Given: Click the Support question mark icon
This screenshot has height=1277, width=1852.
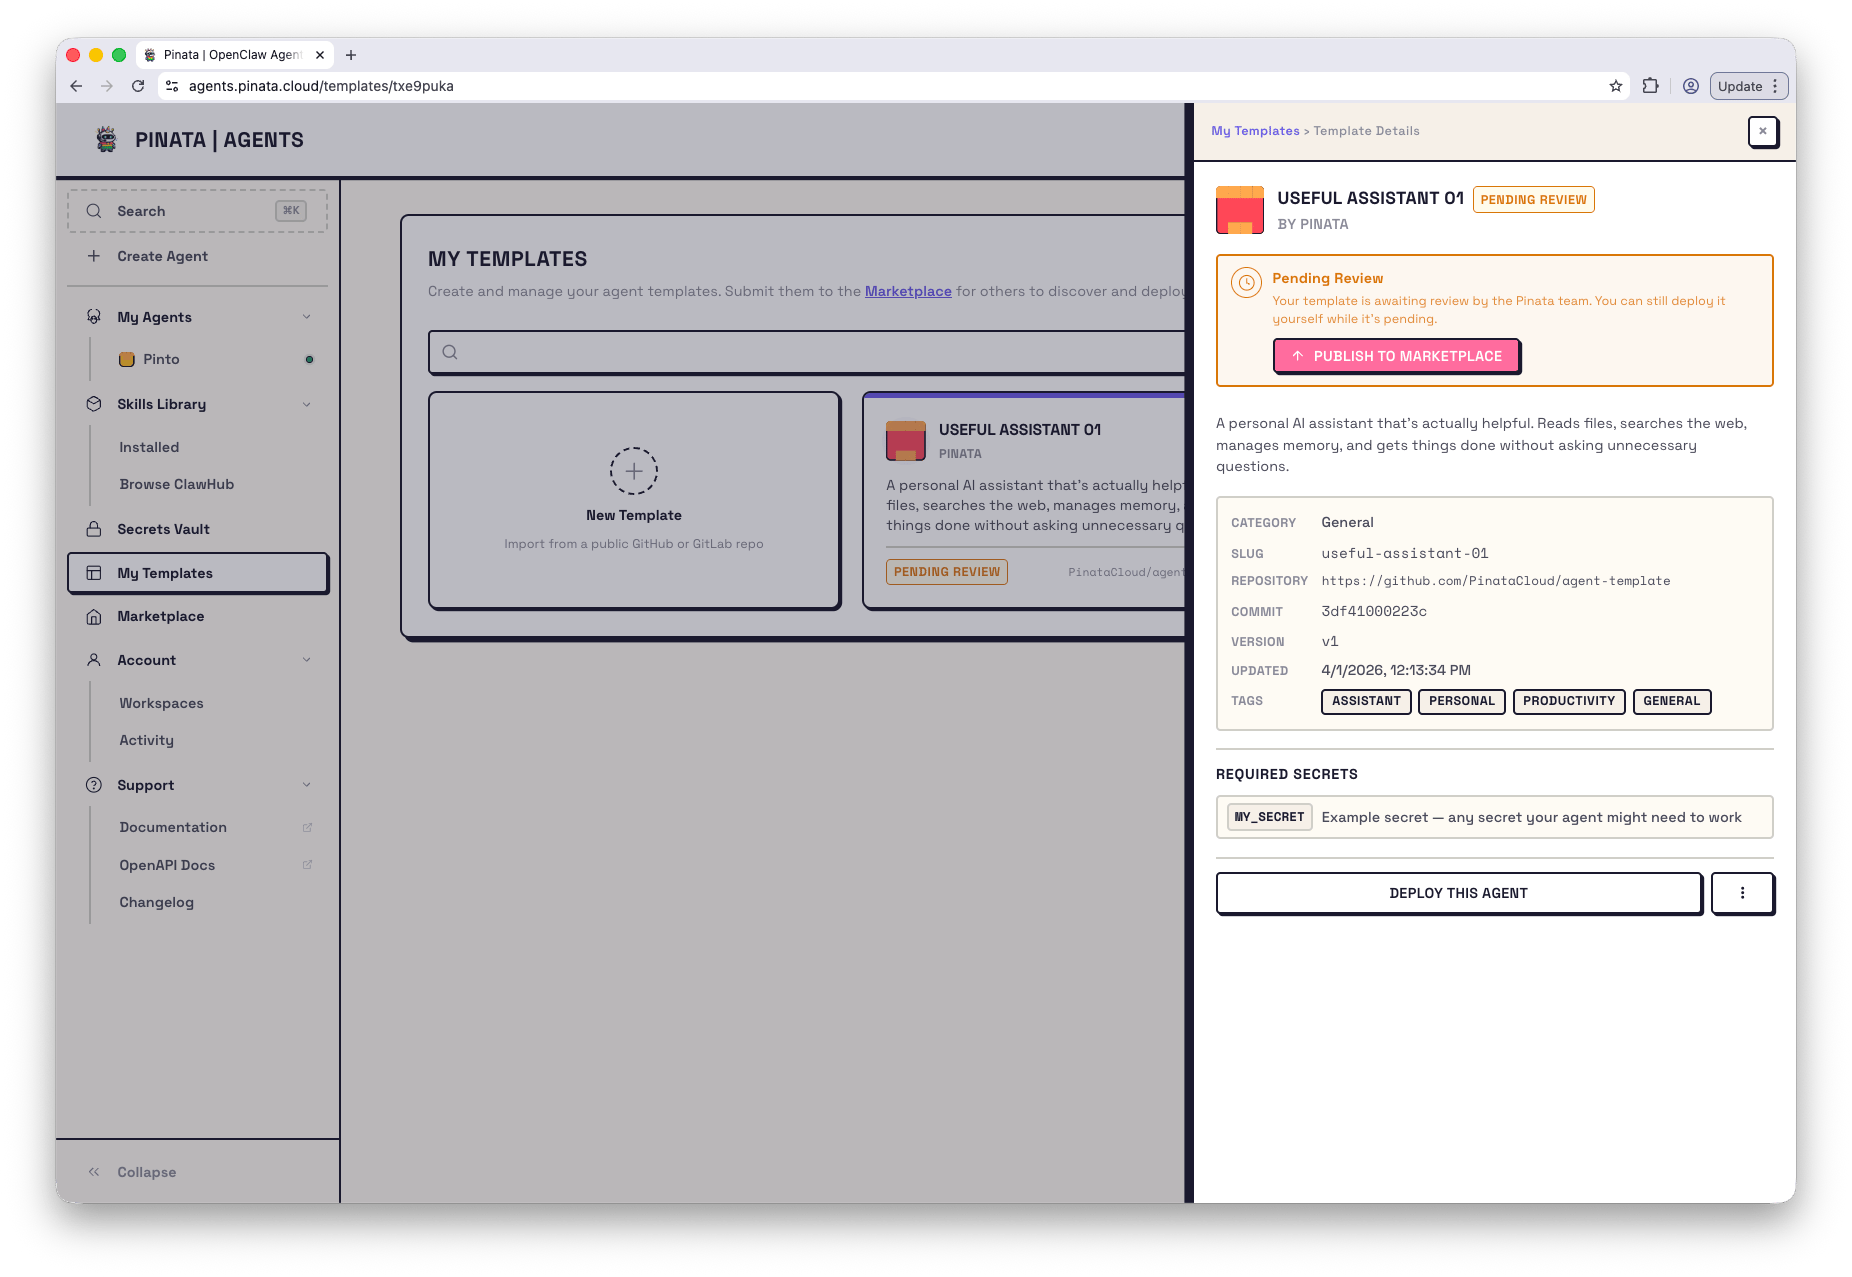Looking at the screenshot, I should tap(94, 785).
